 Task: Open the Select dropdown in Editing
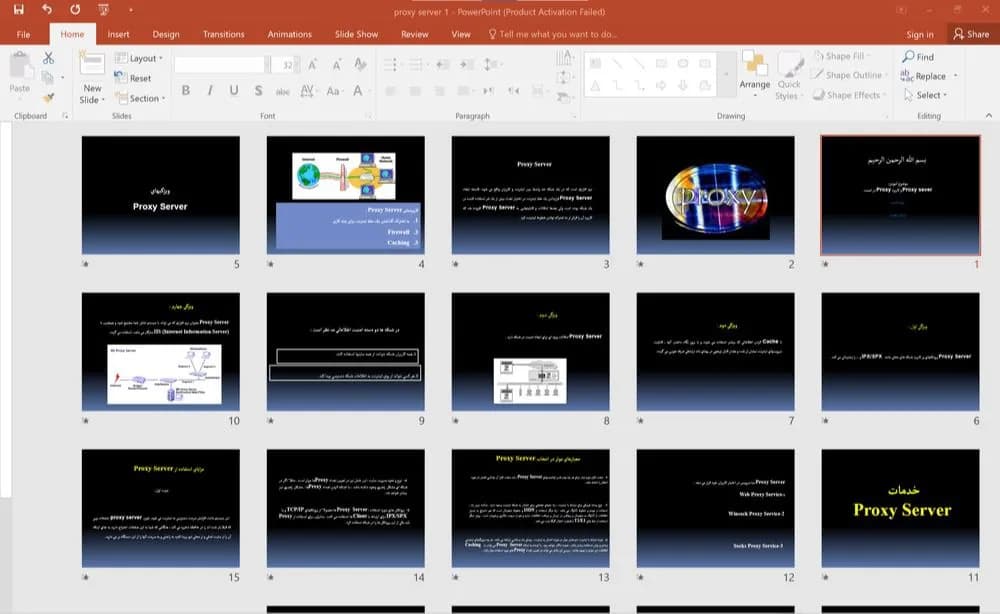(925, 95)
